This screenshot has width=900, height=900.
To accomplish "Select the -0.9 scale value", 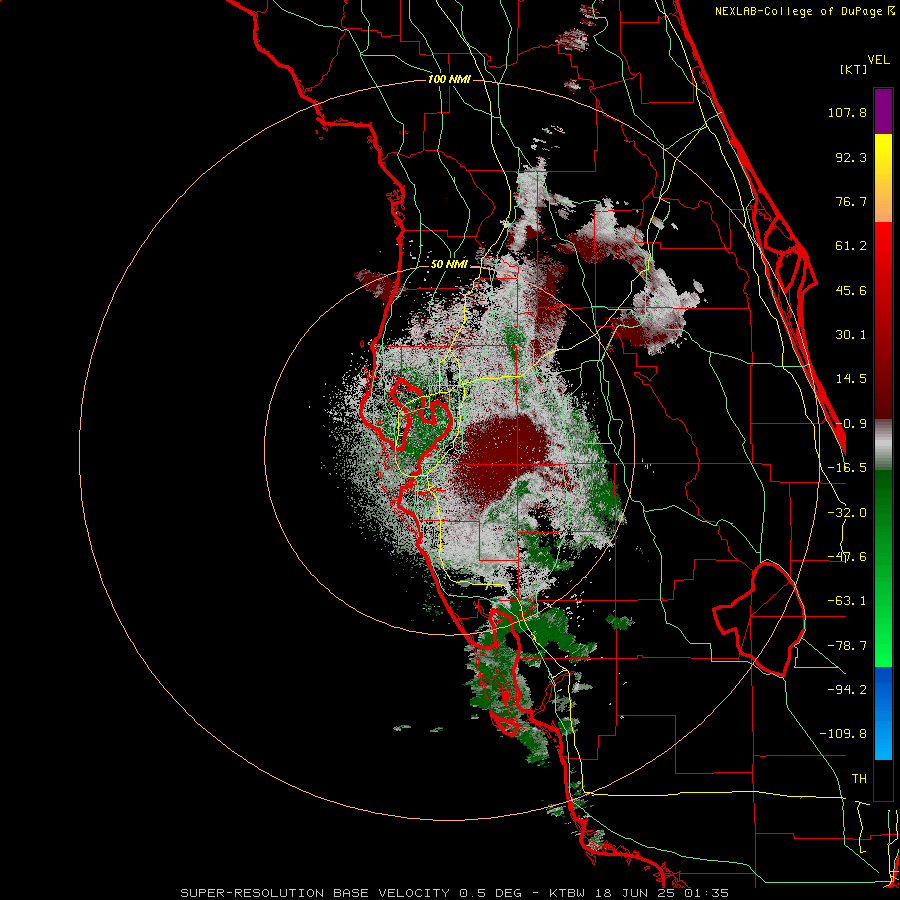I will pyautogui.click(x=851, y=424).
